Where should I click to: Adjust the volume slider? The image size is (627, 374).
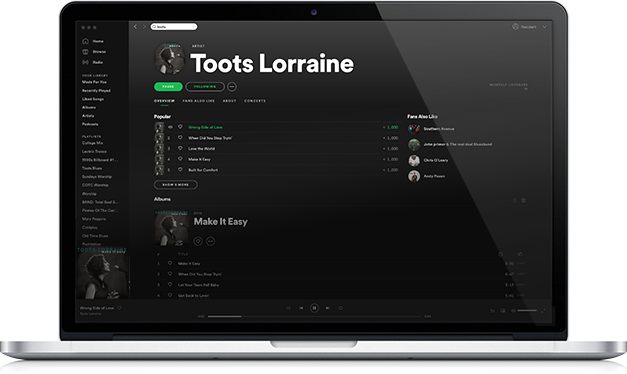pyautogui.click(x=527, y=310)
